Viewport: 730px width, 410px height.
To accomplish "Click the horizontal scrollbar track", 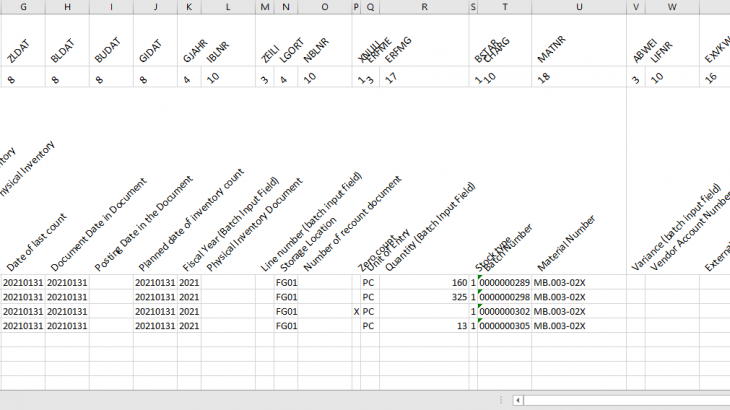I will [620, 400].
